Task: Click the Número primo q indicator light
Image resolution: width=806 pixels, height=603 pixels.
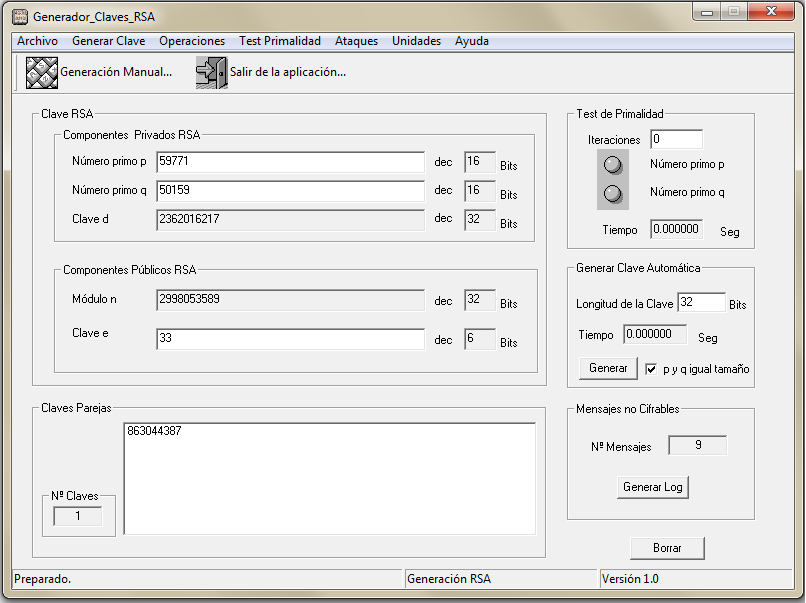Action: (613, 193)
